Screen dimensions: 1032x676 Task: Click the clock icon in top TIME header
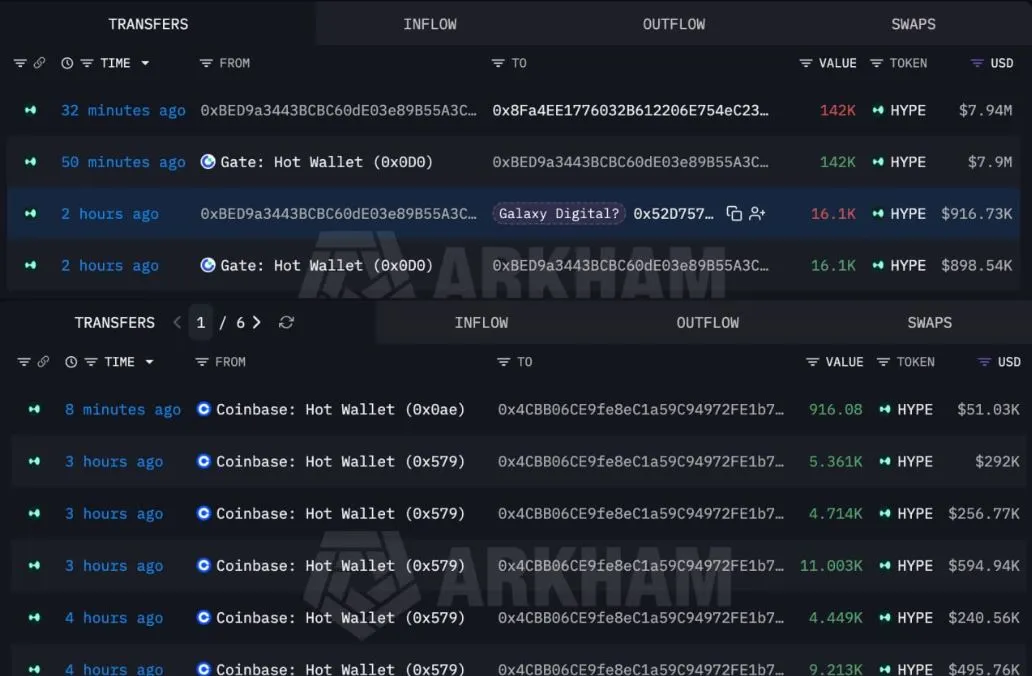[67, 63]
